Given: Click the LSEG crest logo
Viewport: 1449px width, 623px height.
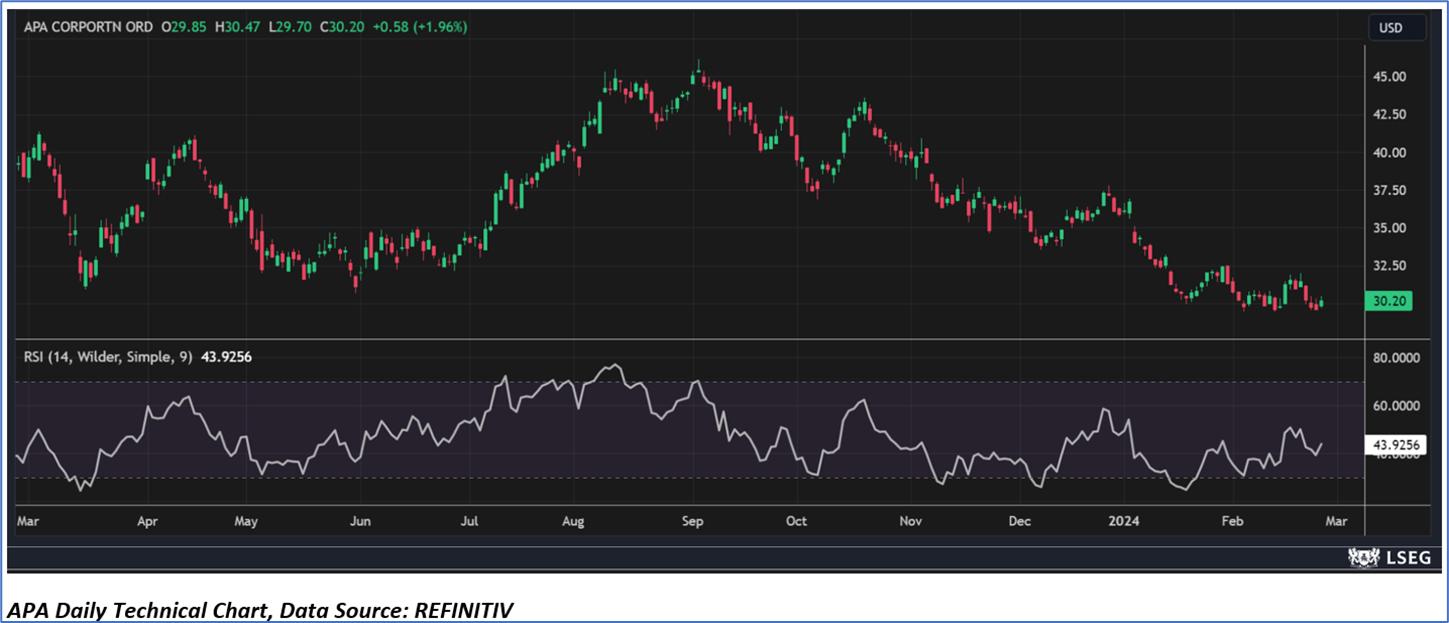Looking at the screenshot, I should (x=1364, y=557).
